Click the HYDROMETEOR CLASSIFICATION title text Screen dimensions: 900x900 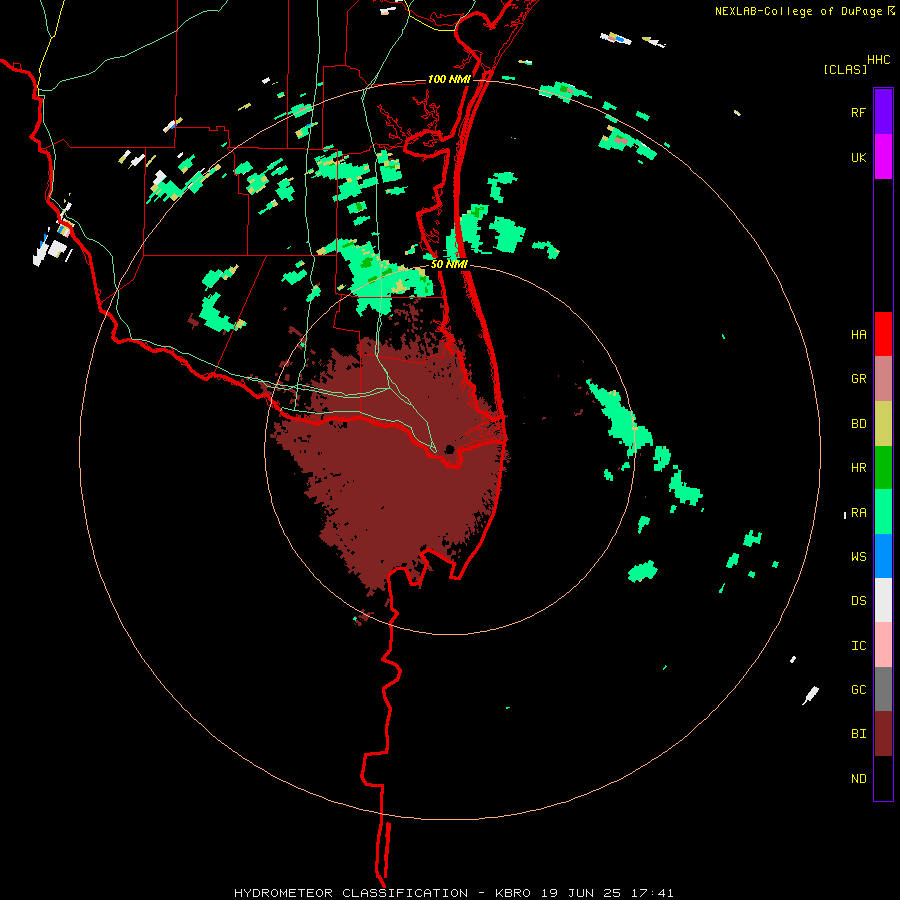pyautogui.click(x=351, y=893)
